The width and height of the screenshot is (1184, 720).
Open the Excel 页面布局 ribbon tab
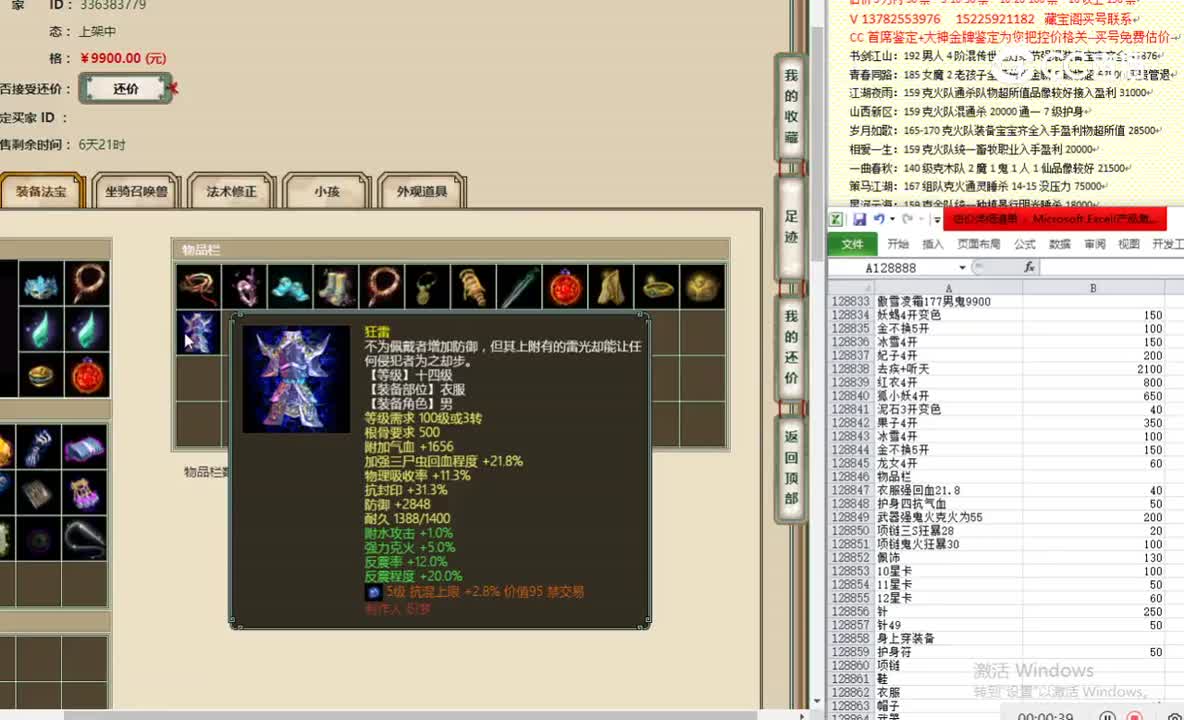(979, 245)
